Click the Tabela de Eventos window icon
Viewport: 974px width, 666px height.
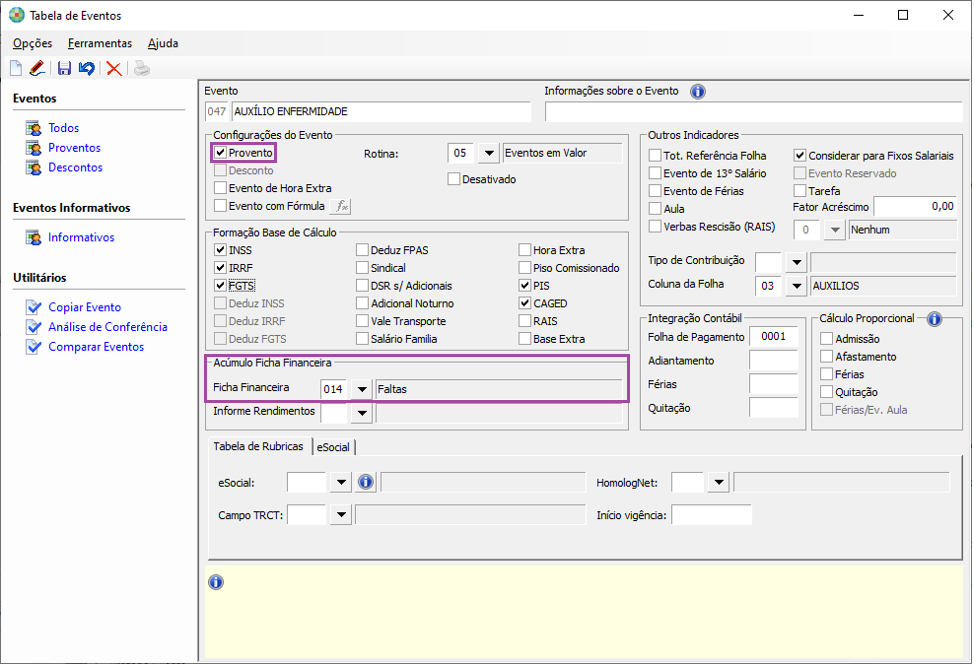click(17, 15)
